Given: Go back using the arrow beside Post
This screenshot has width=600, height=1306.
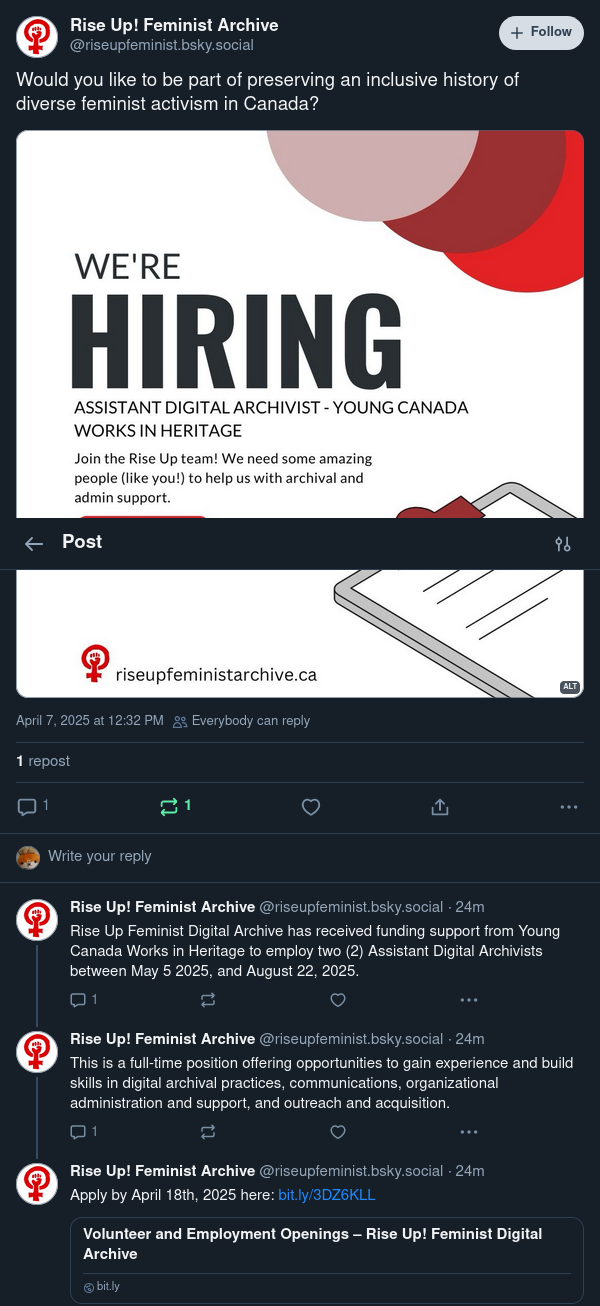Looking at the screenshot, I should tap(34, 543).
